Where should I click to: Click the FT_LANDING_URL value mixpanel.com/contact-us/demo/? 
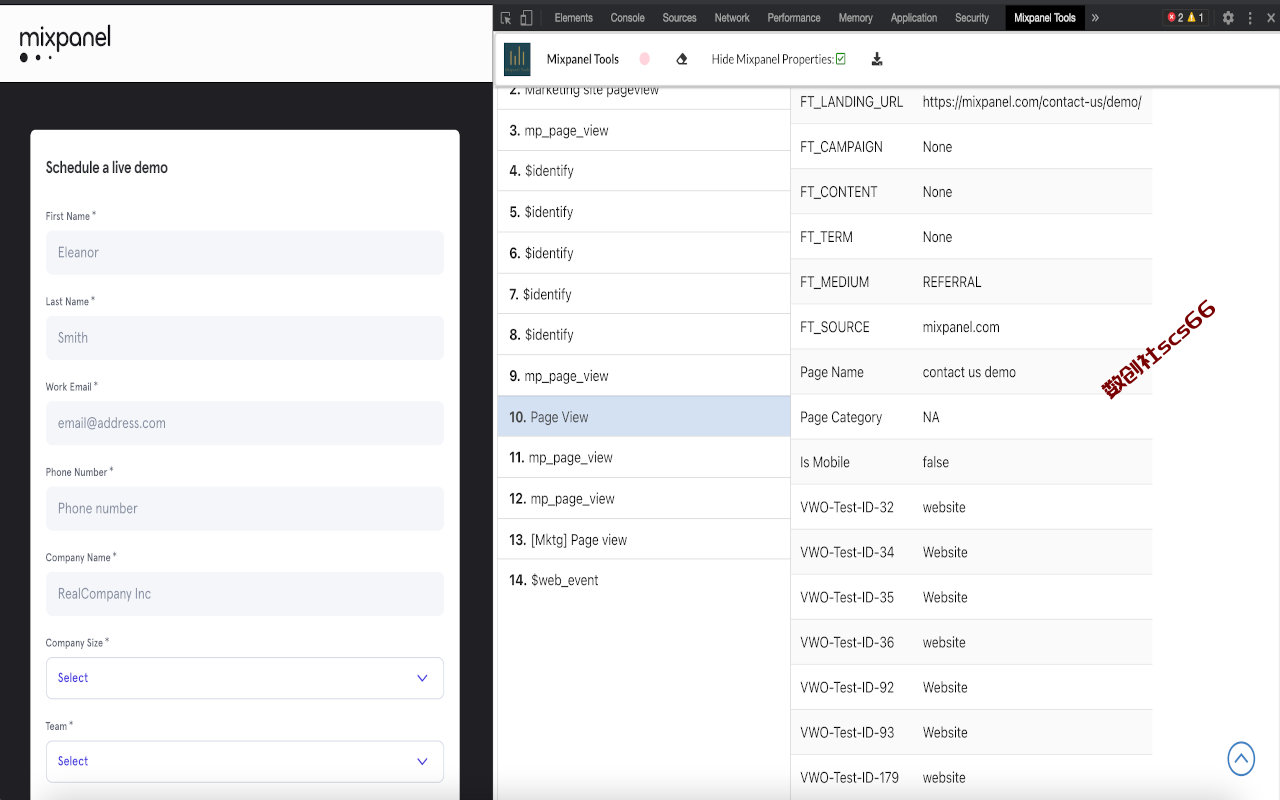pyautogui.click(x=1032, y=102)
